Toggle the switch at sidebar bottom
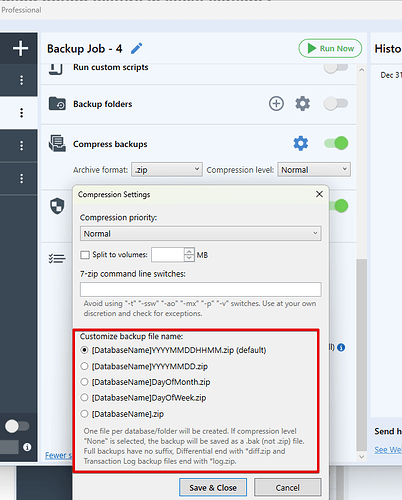 click(17, 426)
